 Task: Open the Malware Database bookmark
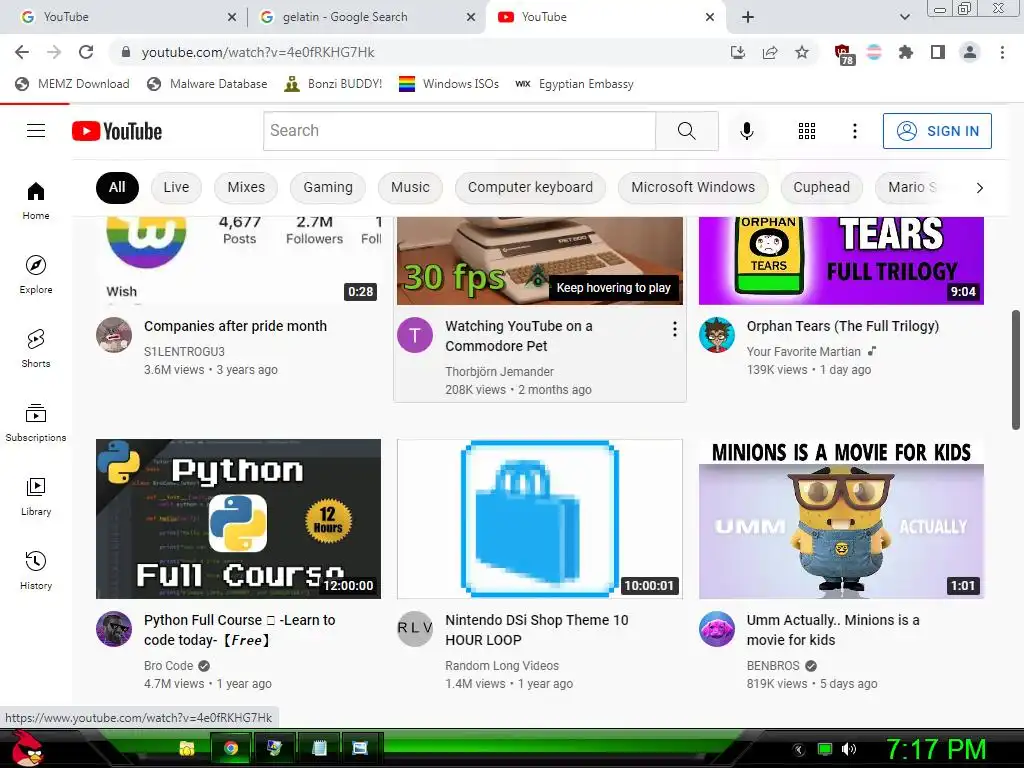pos(207,84)
